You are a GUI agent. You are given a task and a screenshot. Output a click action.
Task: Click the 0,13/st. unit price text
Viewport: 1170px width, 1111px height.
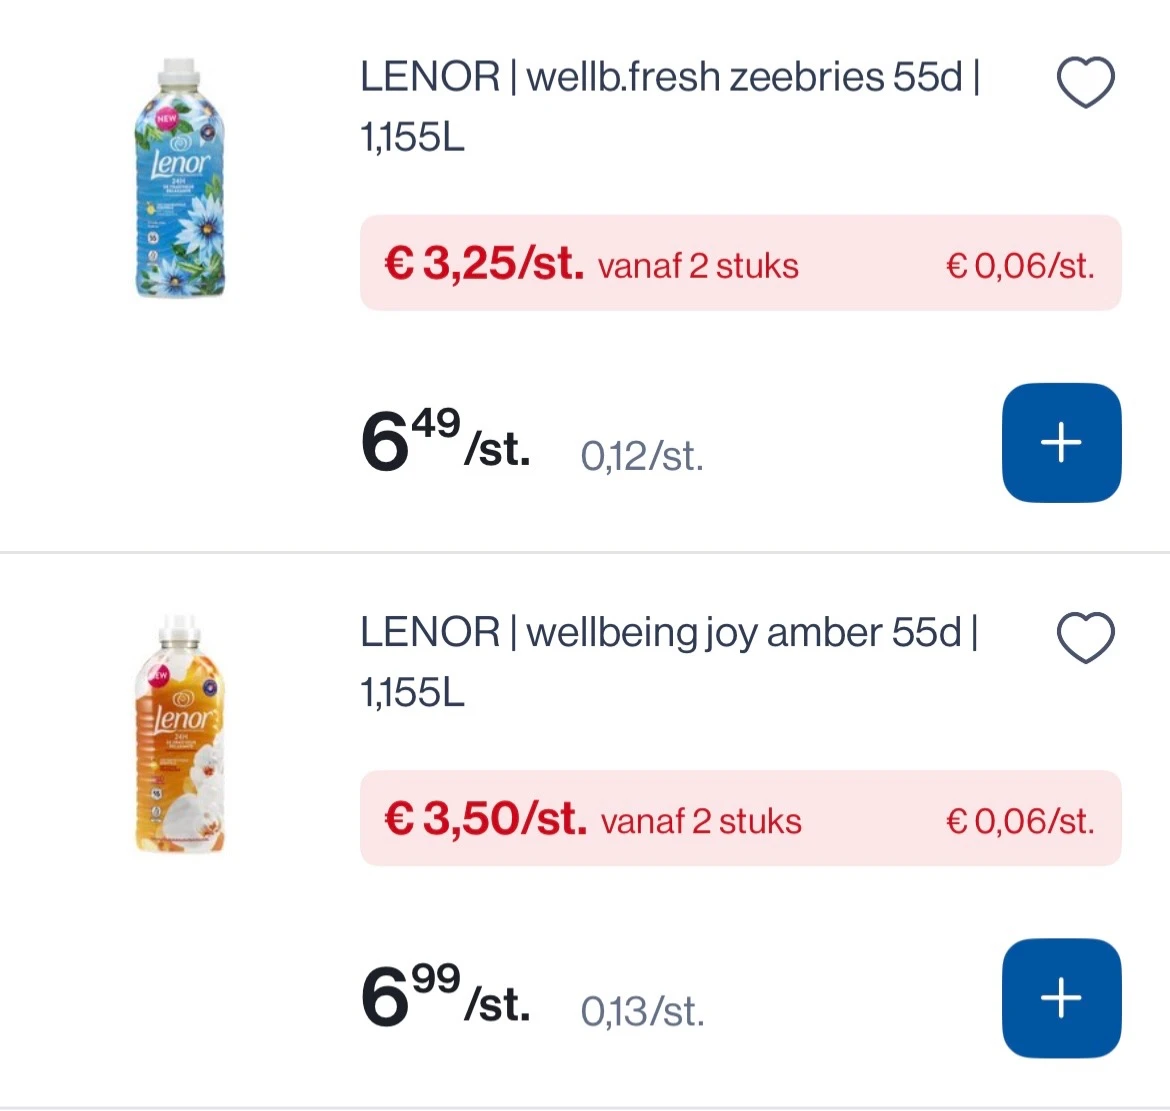tap(643, 1011)
